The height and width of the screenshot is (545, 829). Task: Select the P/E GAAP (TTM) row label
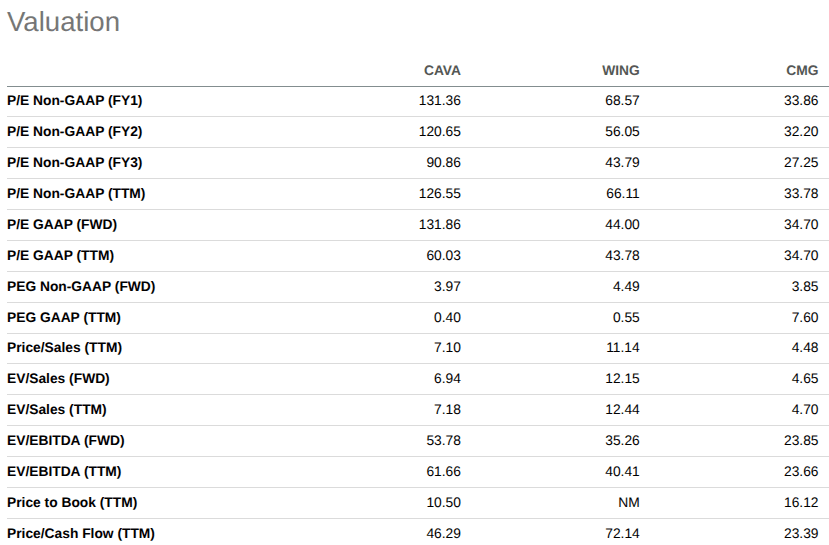(x=60, y=256)
